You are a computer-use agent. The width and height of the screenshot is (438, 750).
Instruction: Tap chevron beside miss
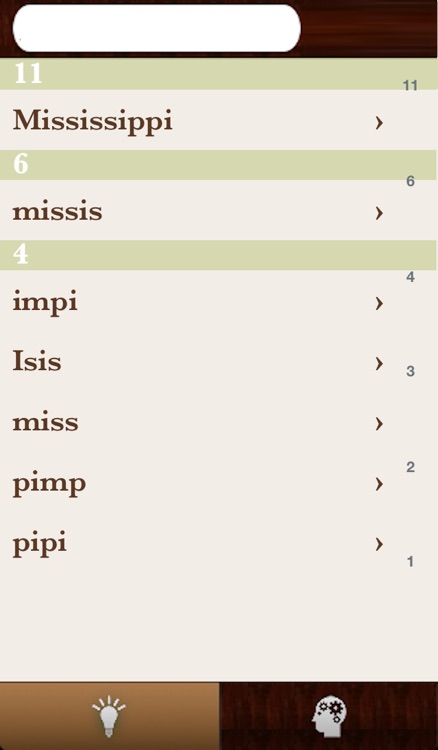(x=379, y=423)
